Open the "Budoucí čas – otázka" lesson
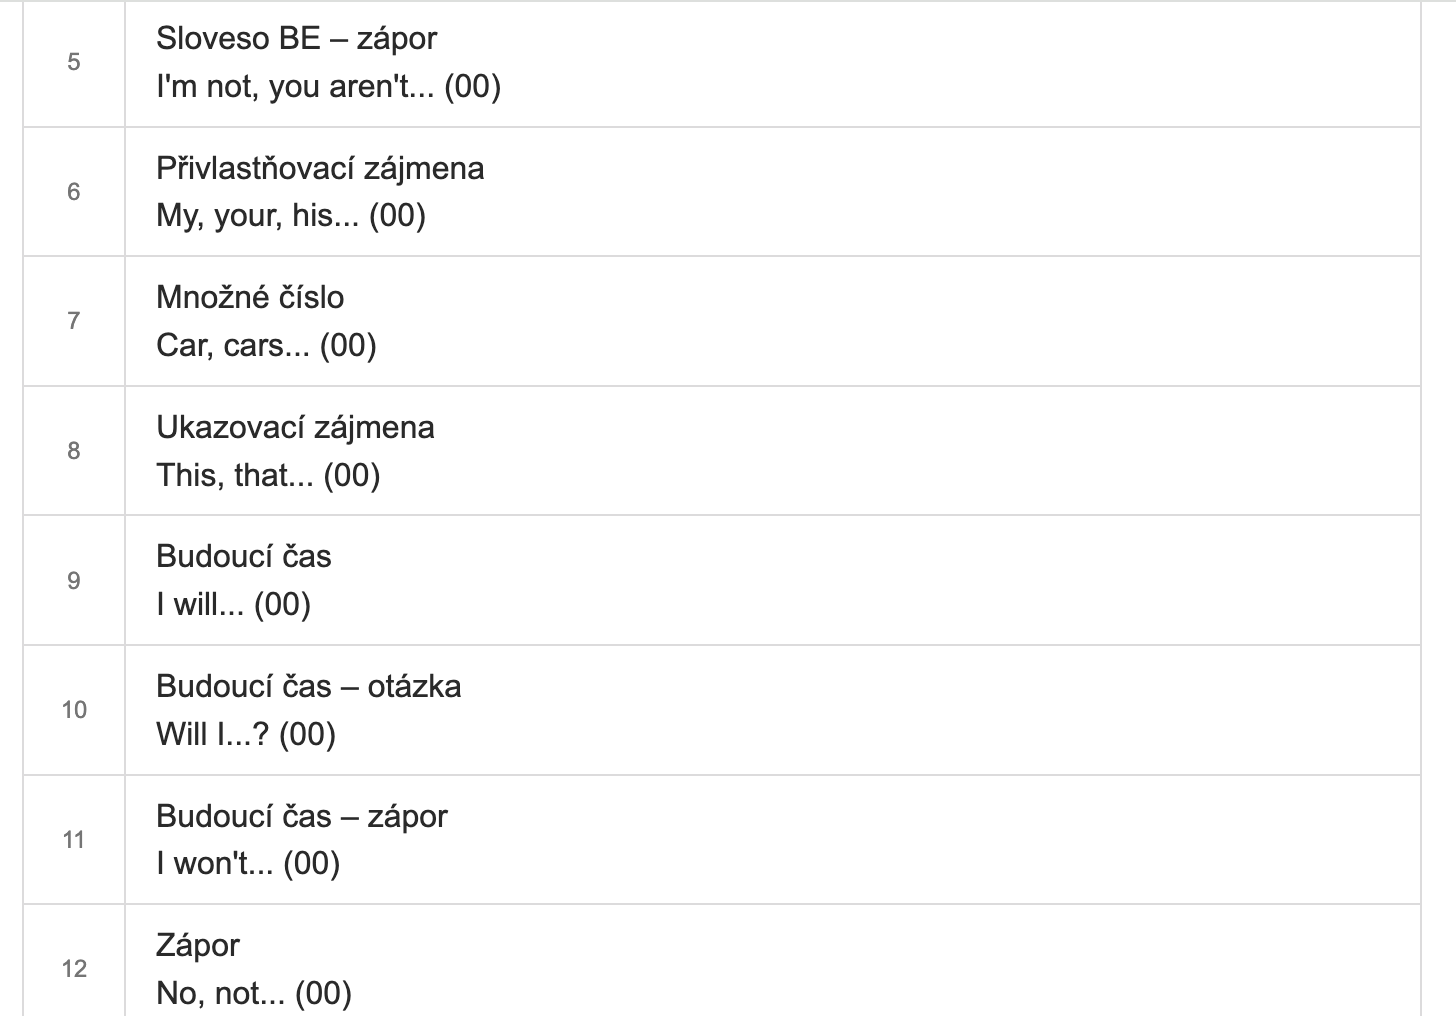 tap(308, 687)
